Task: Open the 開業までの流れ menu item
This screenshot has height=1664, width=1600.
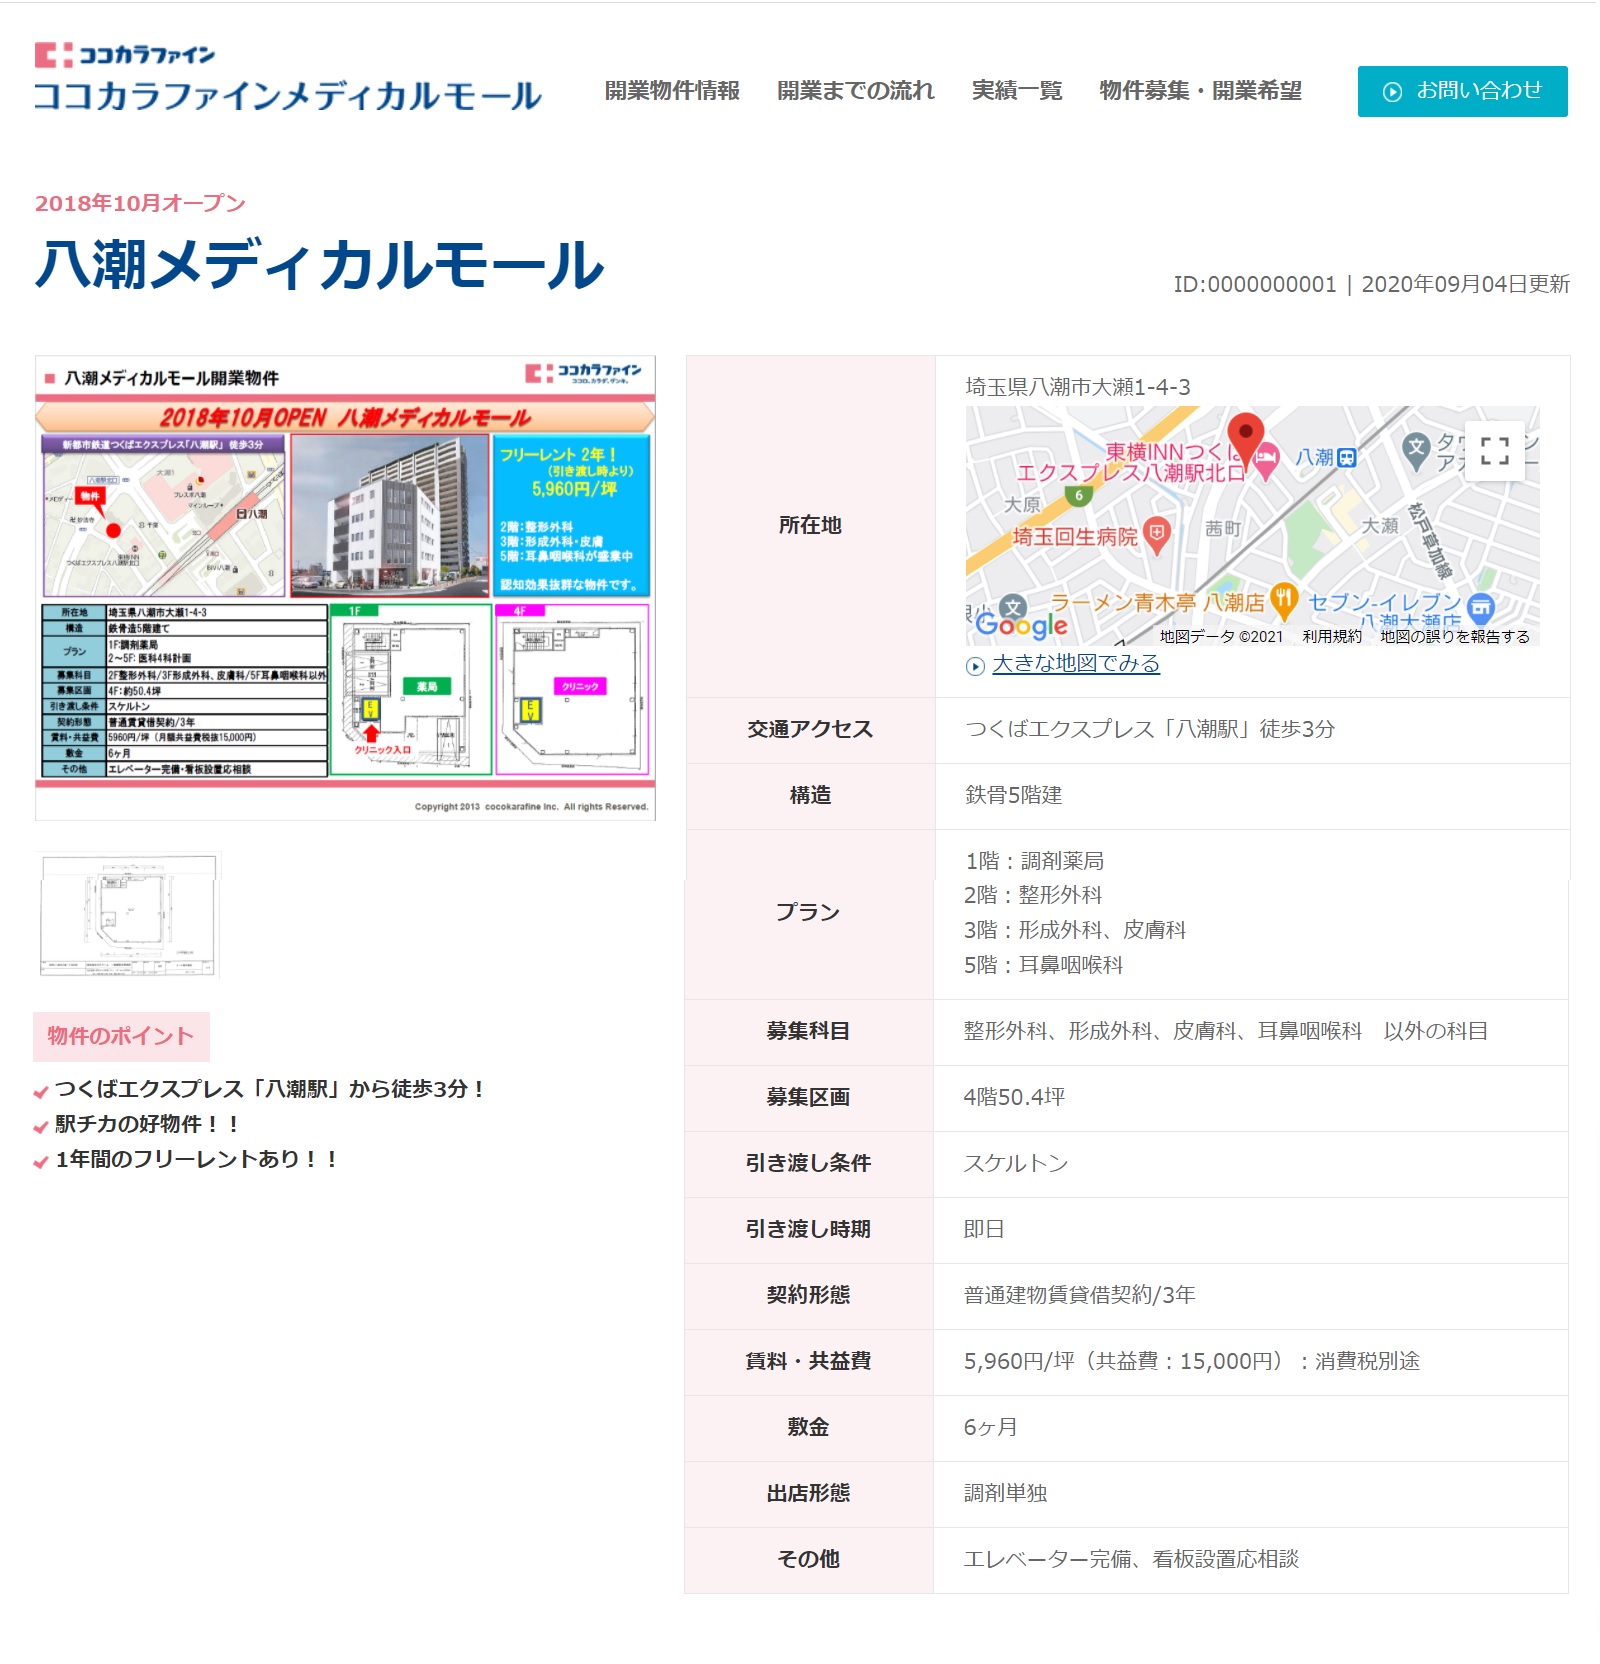Action: [x=856, y=91]
